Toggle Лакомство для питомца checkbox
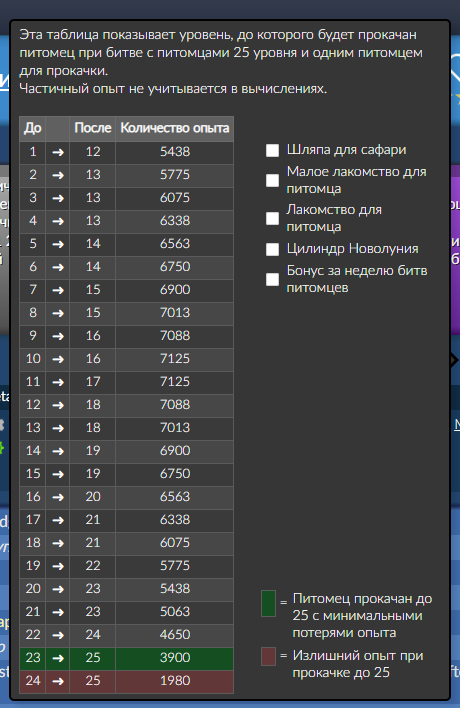The height and width of the screenshot is (708, 460). (x=272, y=219)
